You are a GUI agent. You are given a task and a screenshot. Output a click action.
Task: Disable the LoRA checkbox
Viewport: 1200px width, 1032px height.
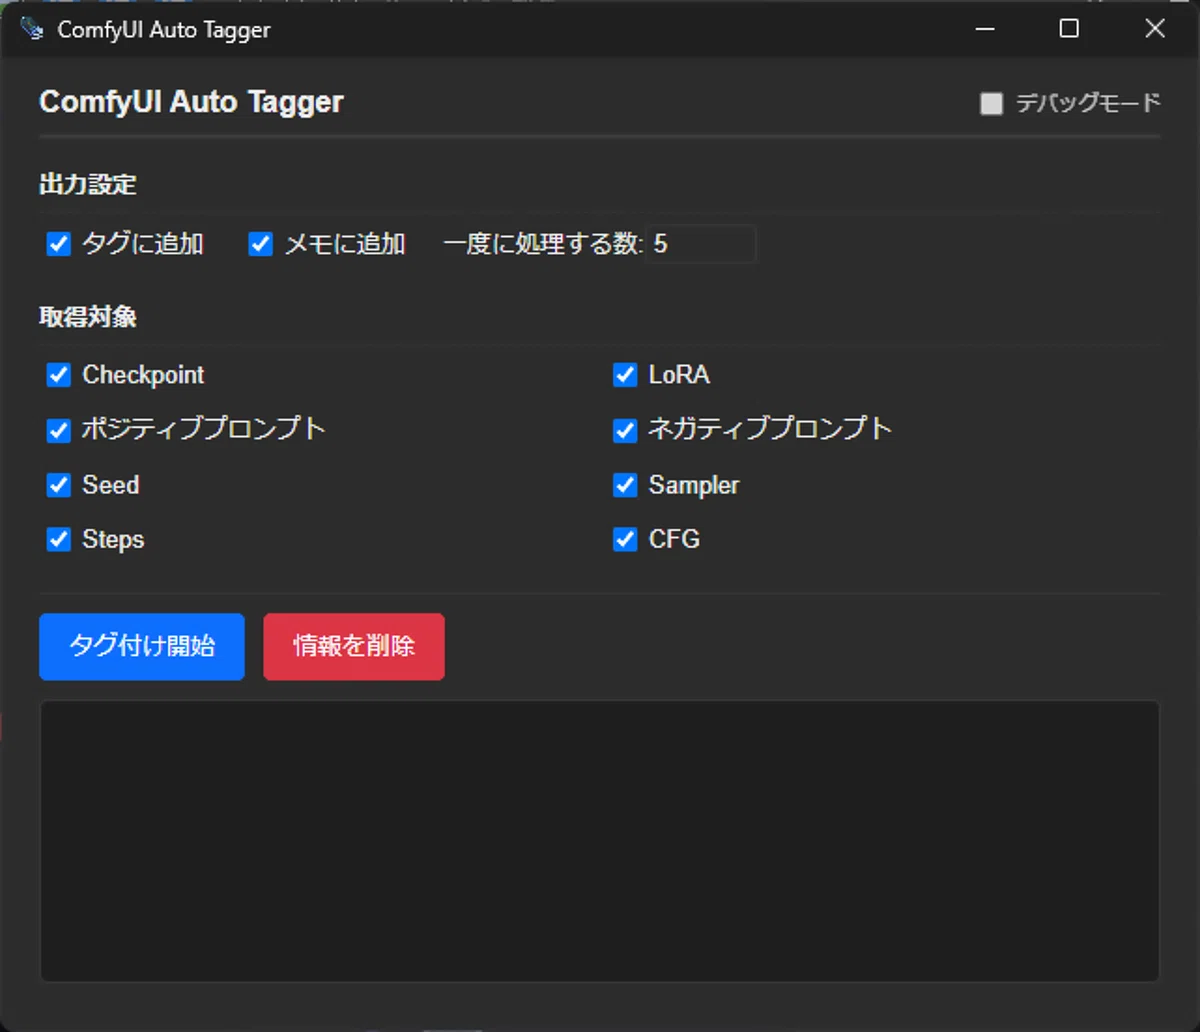(625, 375)
